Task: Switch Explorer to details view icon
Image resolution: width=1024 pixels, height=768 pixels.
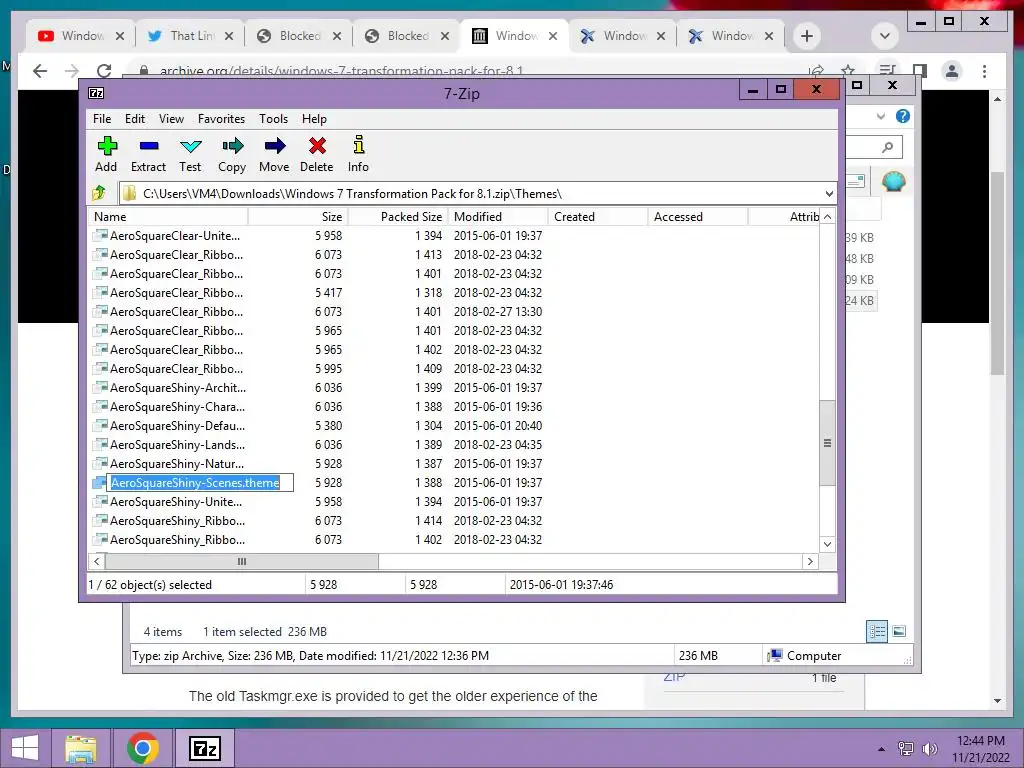Action: 876,631
